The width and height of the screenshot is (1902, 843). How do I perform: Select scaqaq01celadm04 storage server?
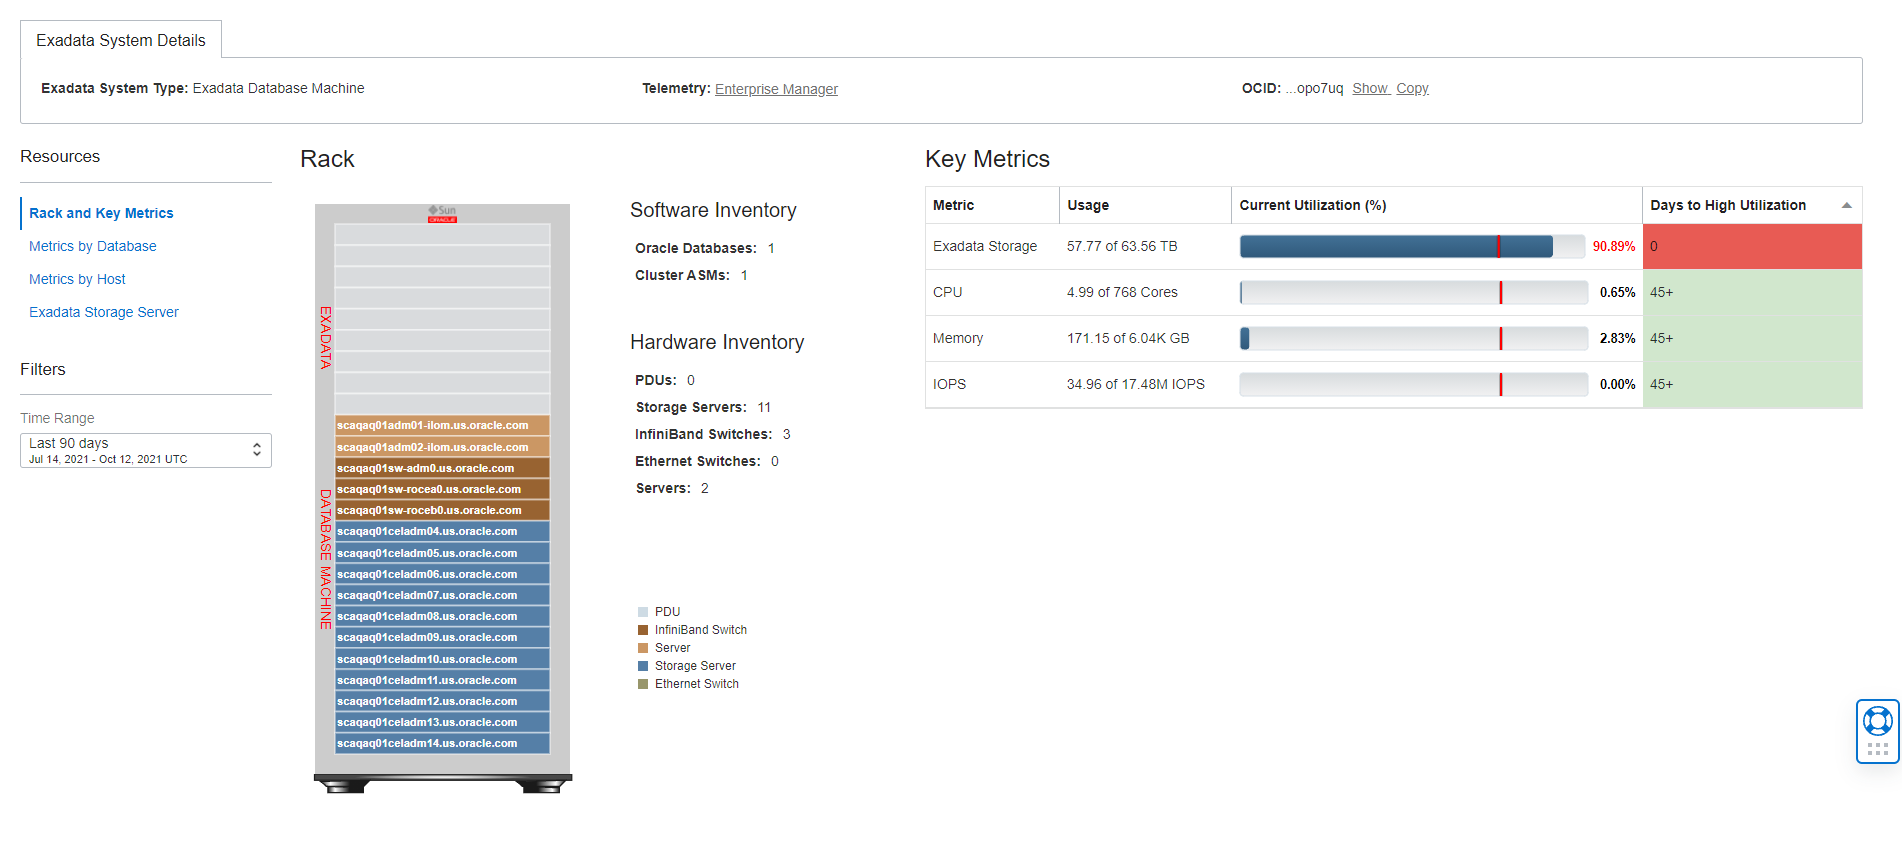[x=442, y=531]
